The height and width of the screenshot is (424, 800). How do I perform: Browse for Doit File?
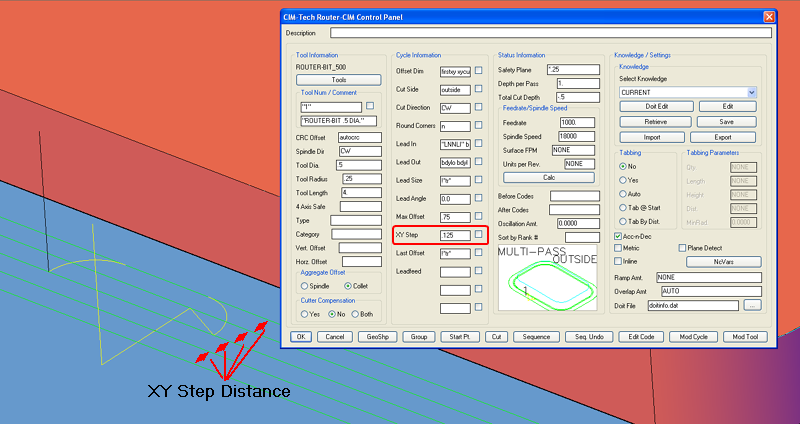click(x=753, y=305)
